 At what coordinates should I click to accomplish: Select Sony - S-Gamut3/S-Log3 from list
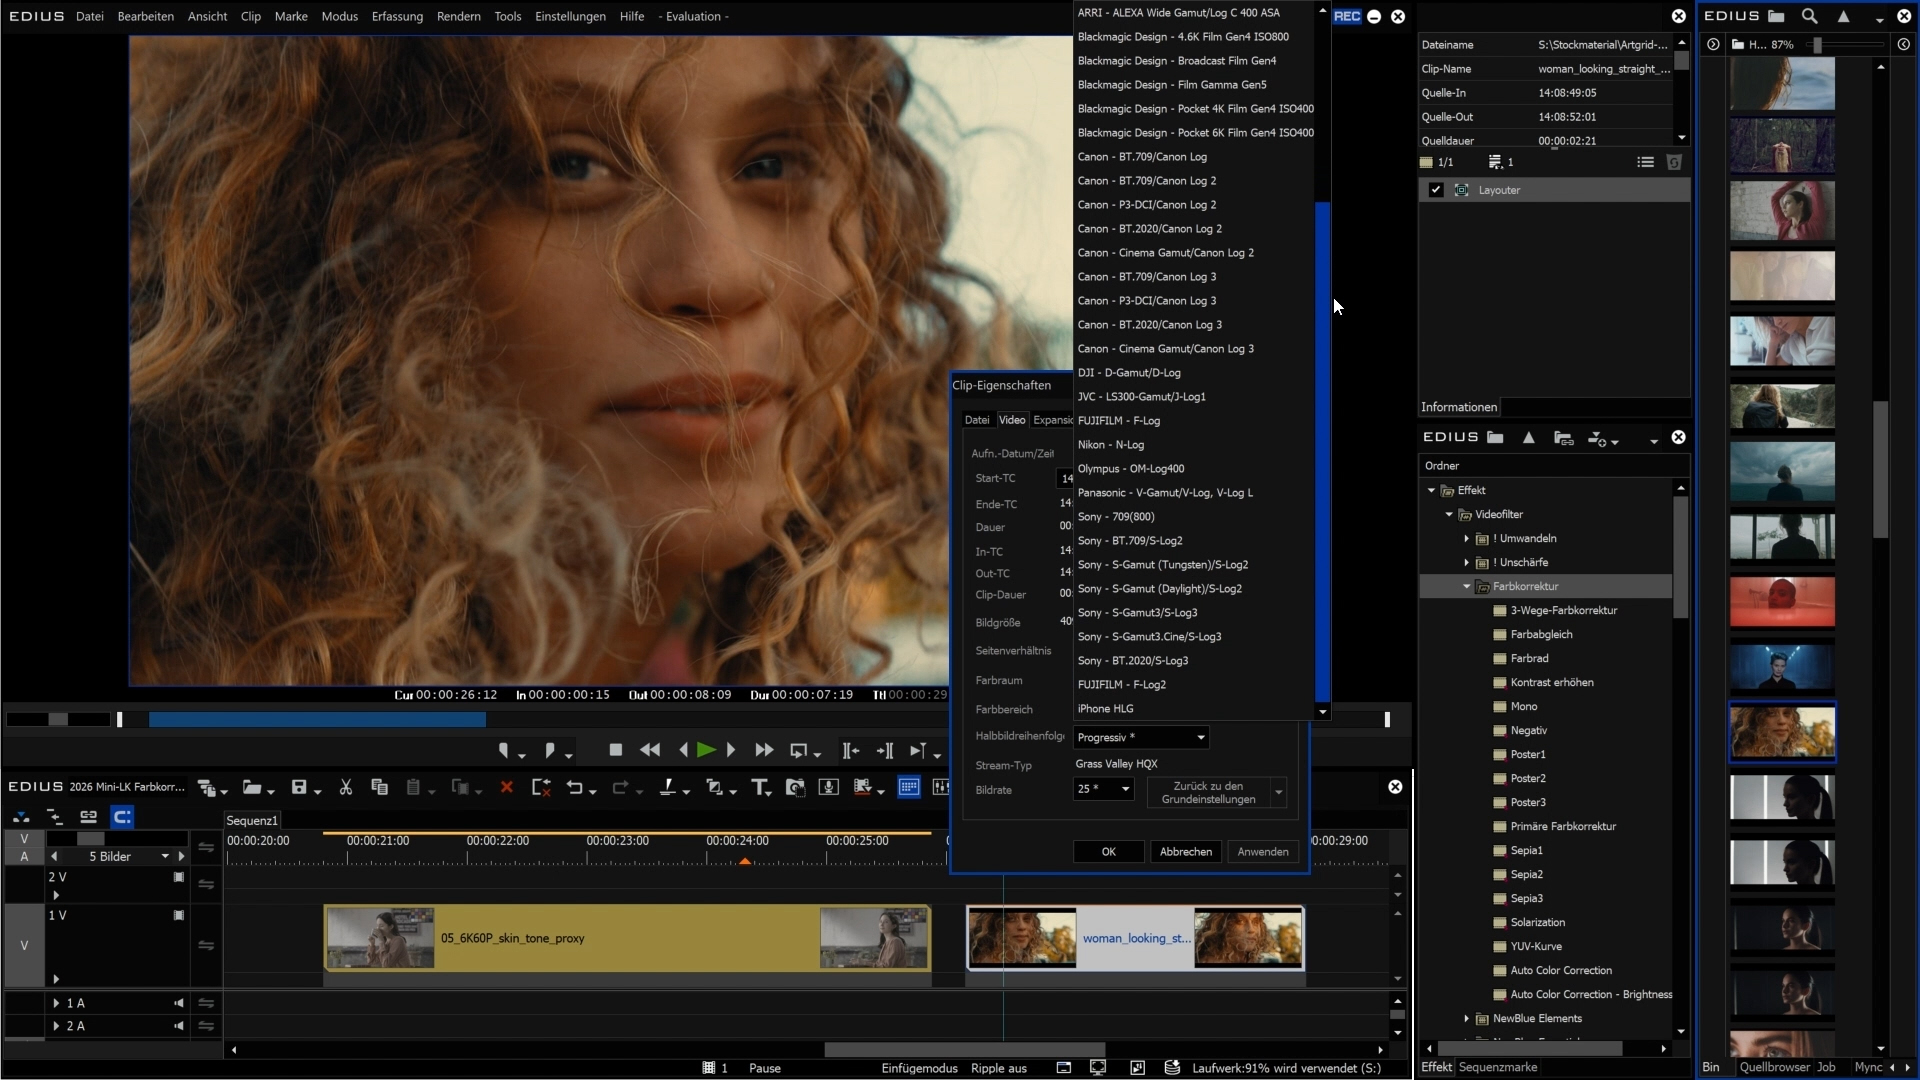tap(1137, 612)
